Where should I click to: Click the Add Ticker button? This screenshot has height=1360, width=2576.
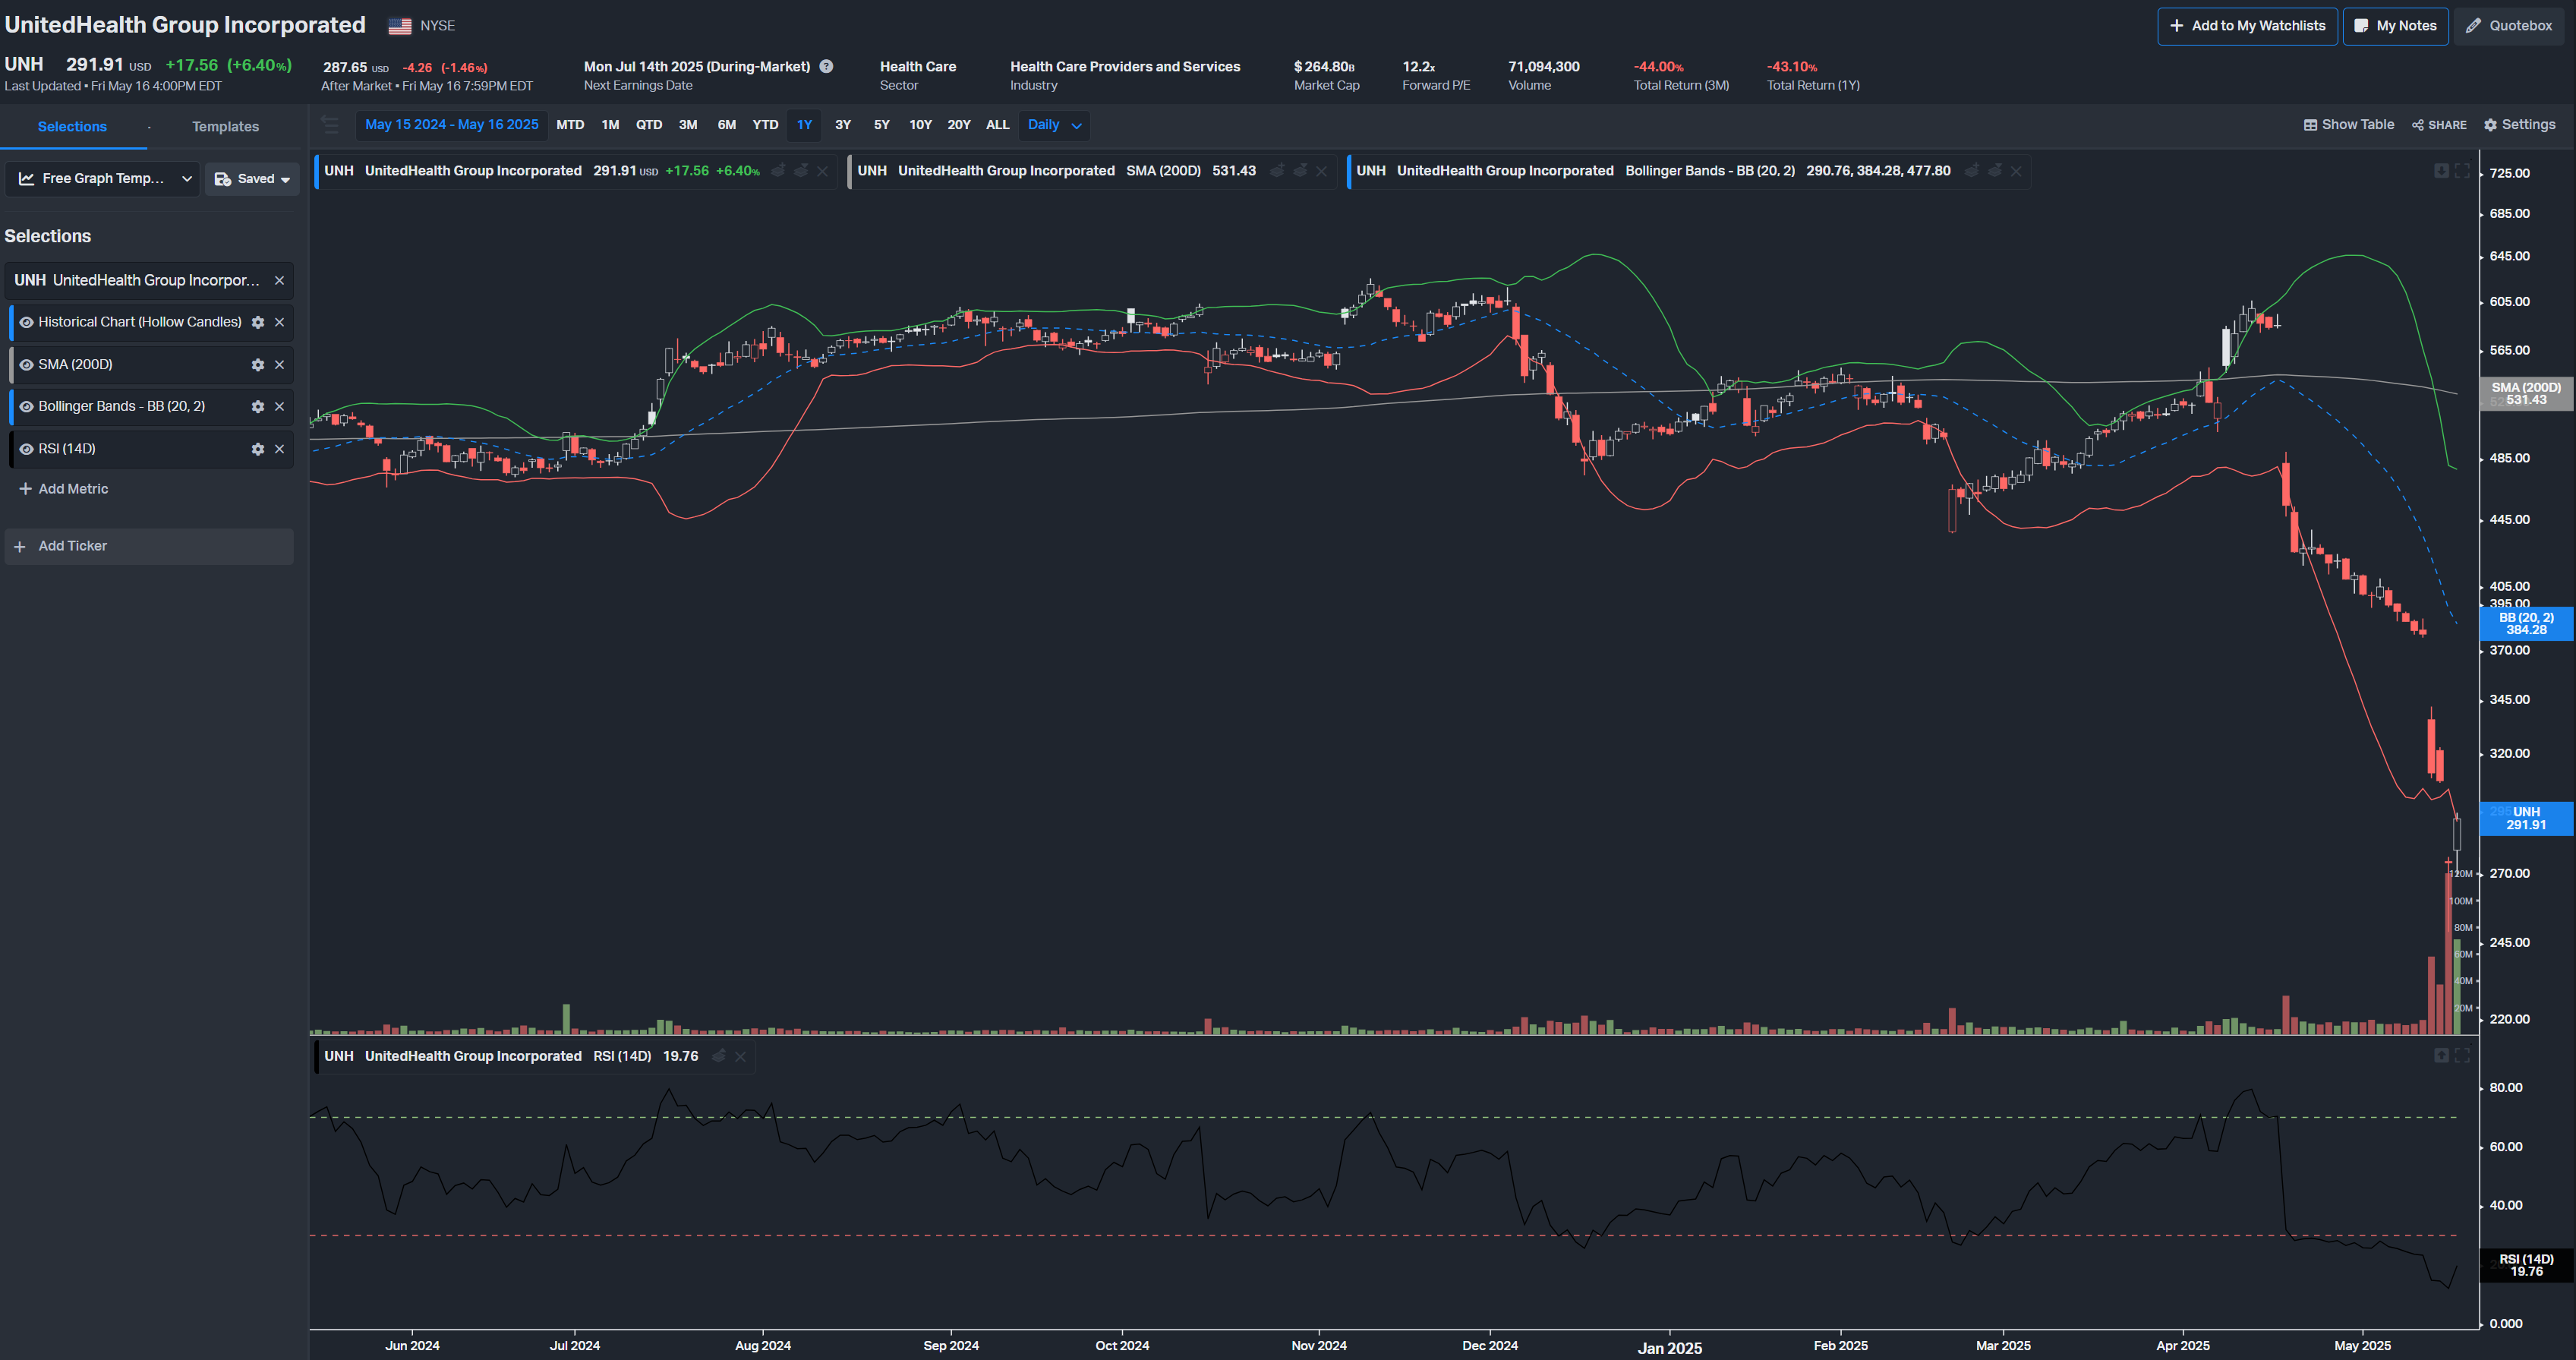(x=149, y=547)
